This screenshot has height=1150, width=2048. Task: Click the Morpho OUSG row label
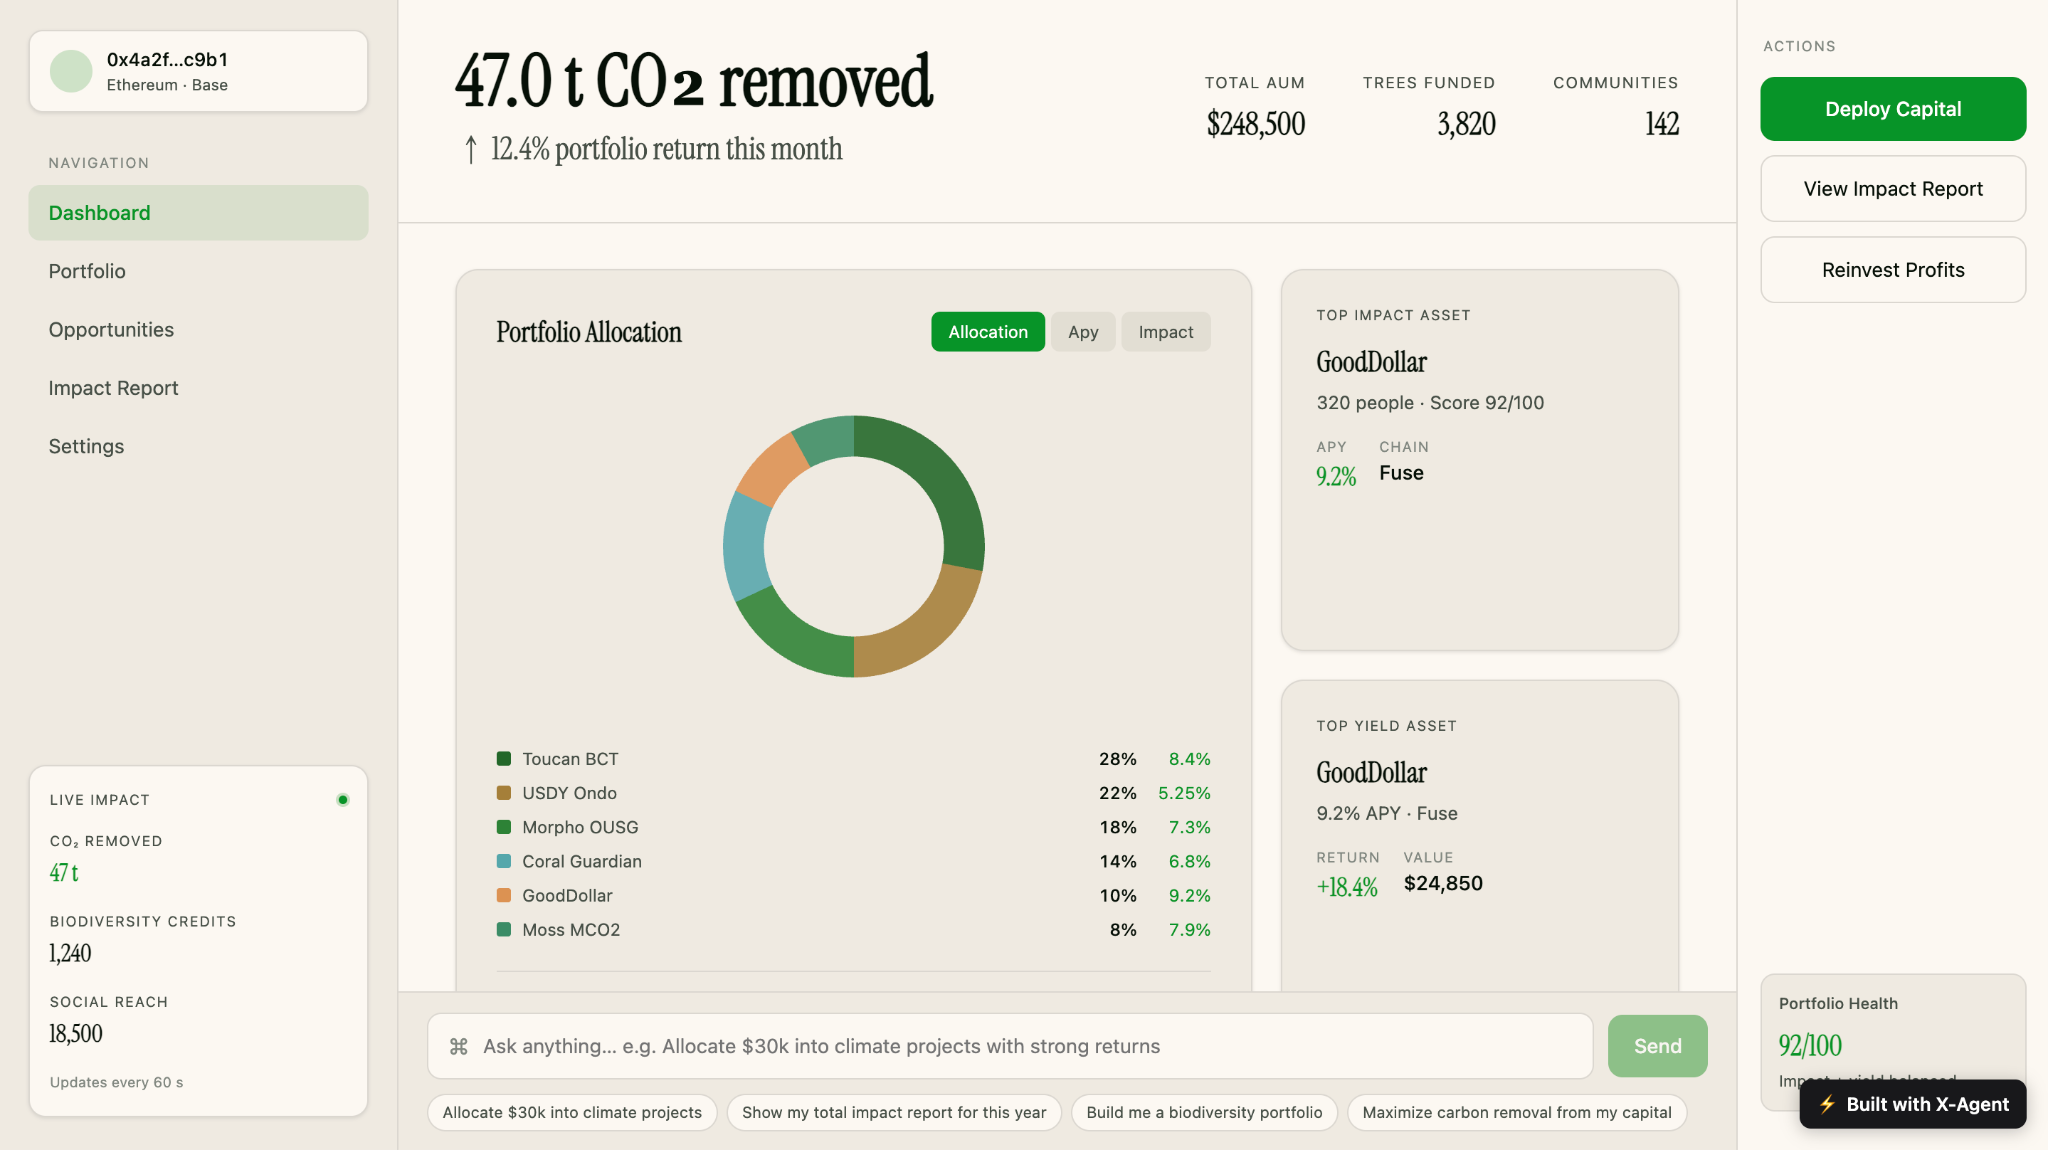580,827
